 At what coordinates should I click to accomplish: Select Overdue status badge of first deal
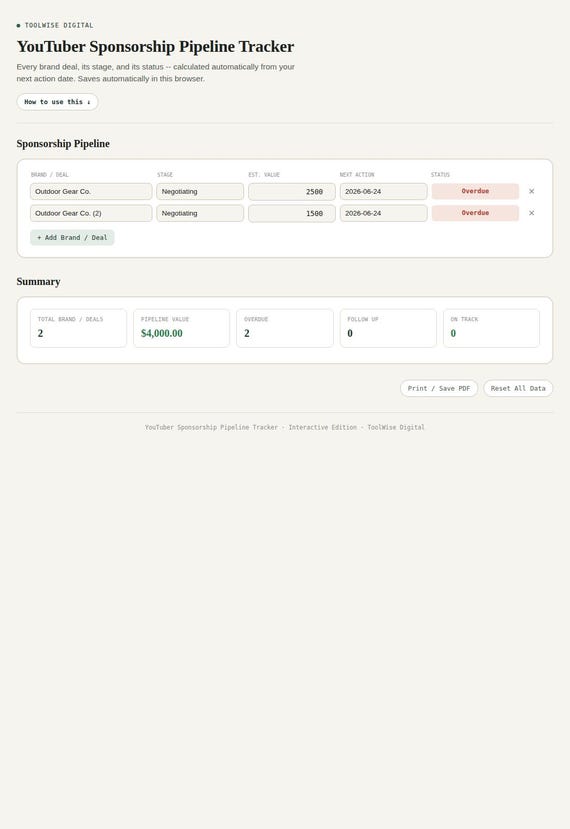click(475, 191)
